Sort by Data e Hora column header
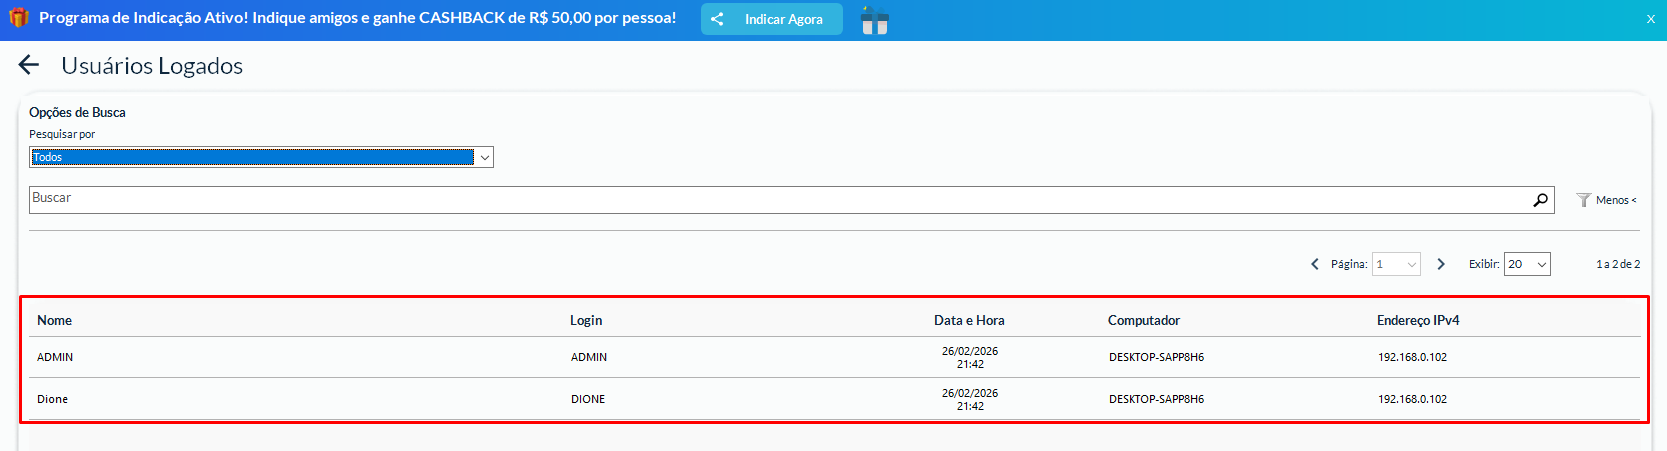 (x=969, y=320)
